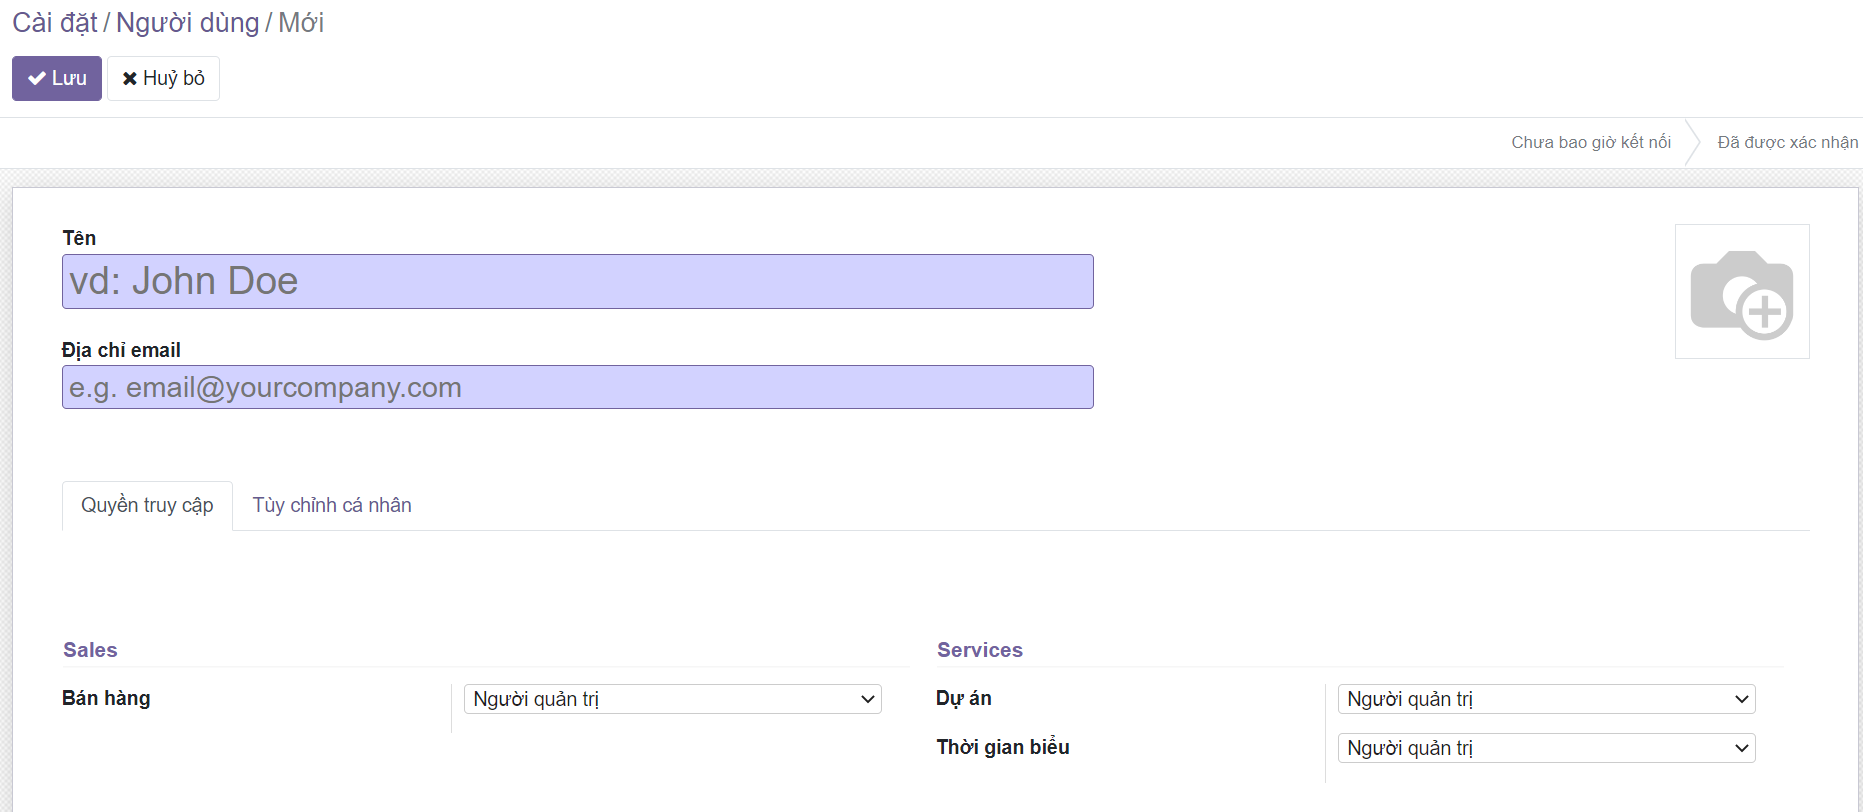Switch to the Quyền truy cập tab
1863x812 pixels.
point(147,505)
